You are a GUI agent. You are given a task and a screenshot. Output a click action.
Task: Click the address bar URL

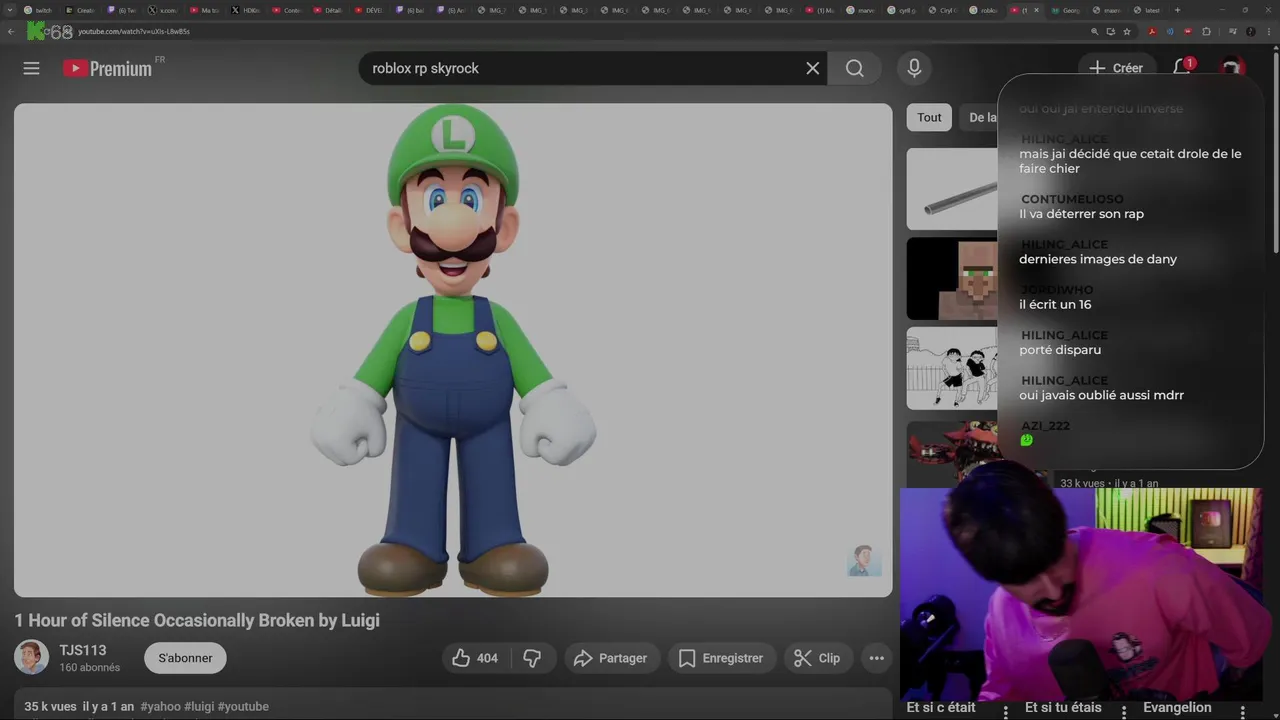coord(134,31)
